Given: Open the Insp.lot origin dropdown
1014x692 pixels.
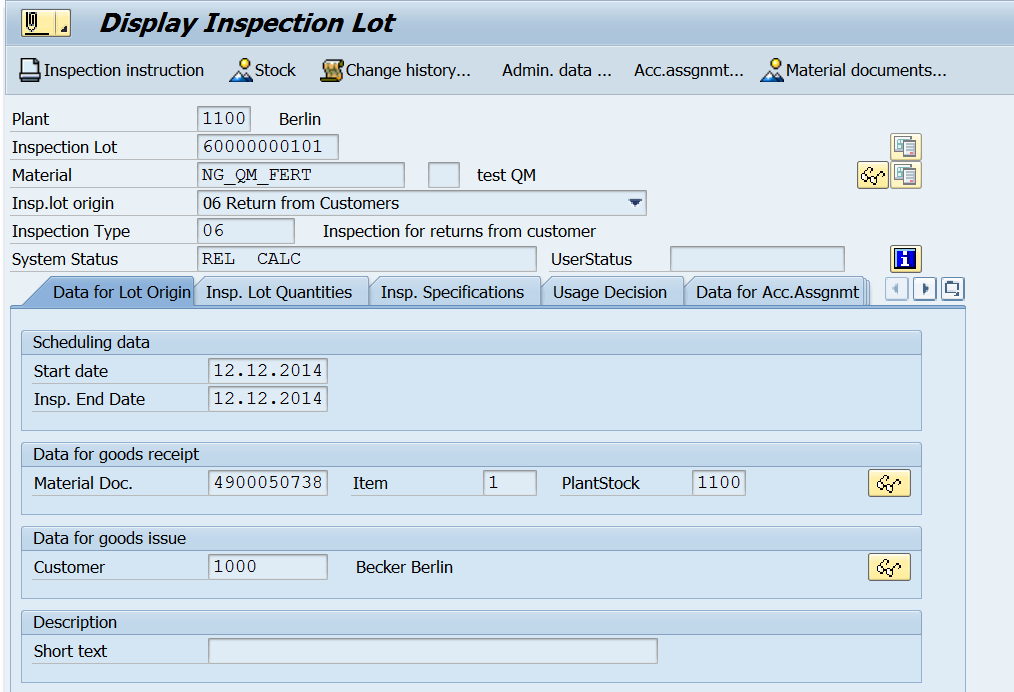Looking at the screenshot, I should tap(634, 202).
